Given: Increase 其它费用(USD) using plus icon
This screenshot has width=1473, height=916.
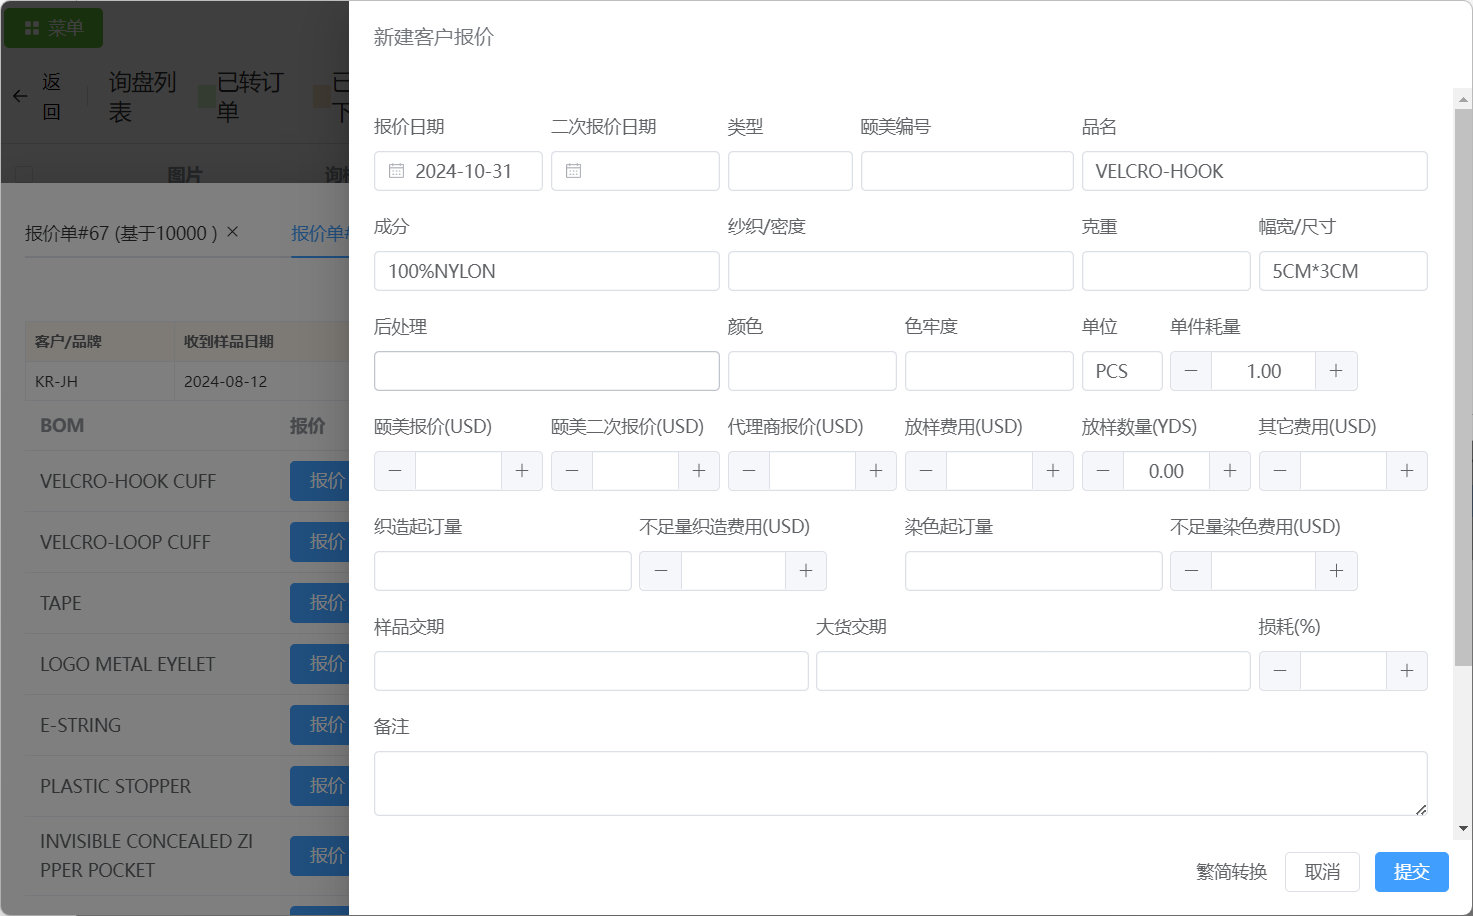Looking at the screenshot, I should click(x=1407, y=471).
